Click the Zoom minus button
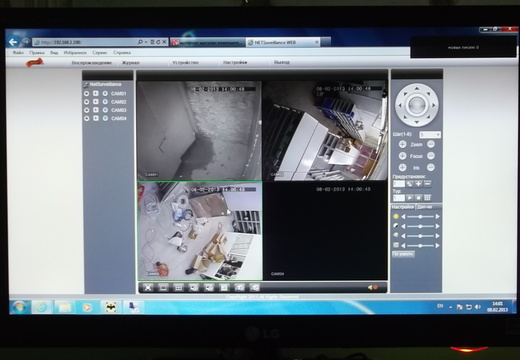 [x=431, y=144]
